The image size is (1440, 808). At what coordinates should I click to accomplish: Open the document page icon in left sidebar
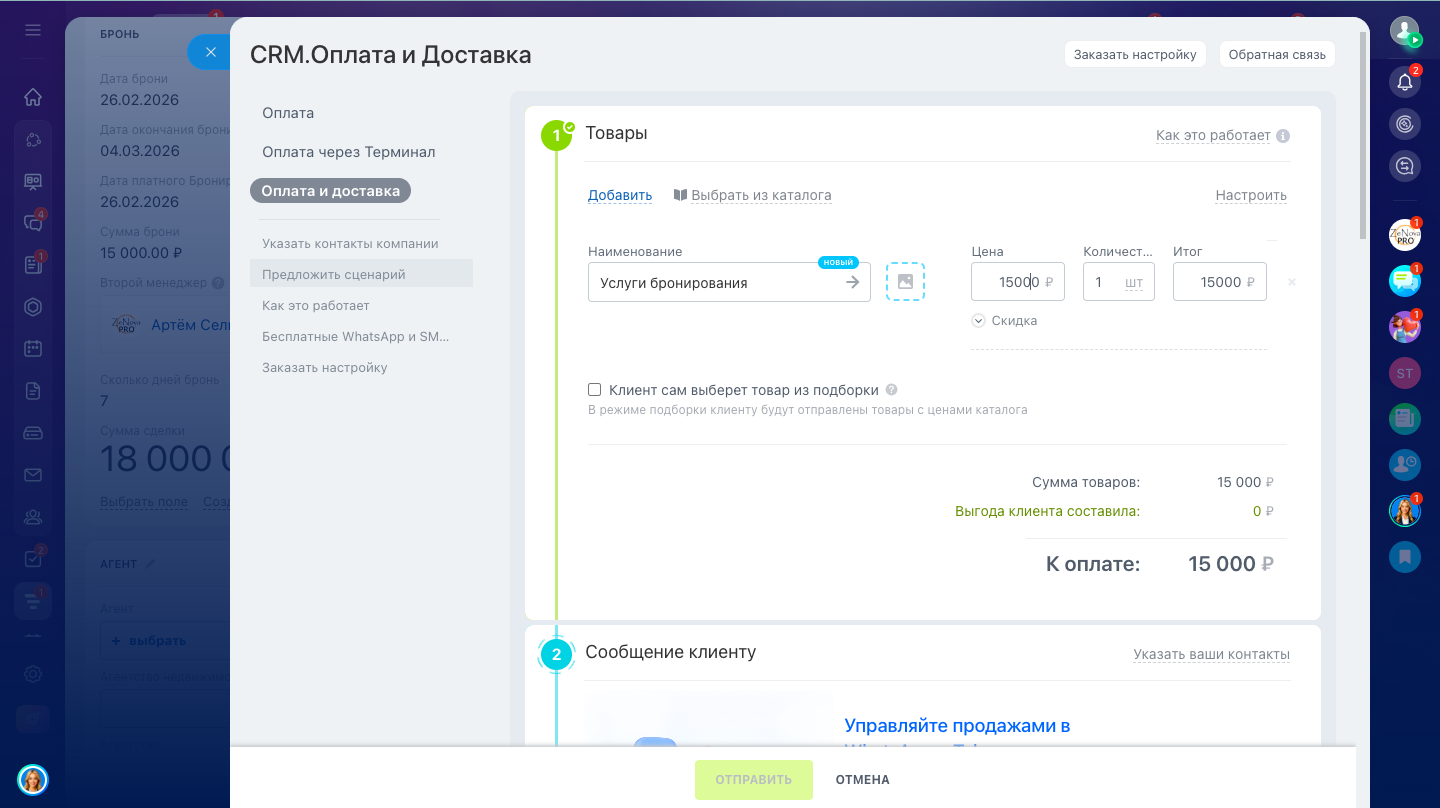33,391
